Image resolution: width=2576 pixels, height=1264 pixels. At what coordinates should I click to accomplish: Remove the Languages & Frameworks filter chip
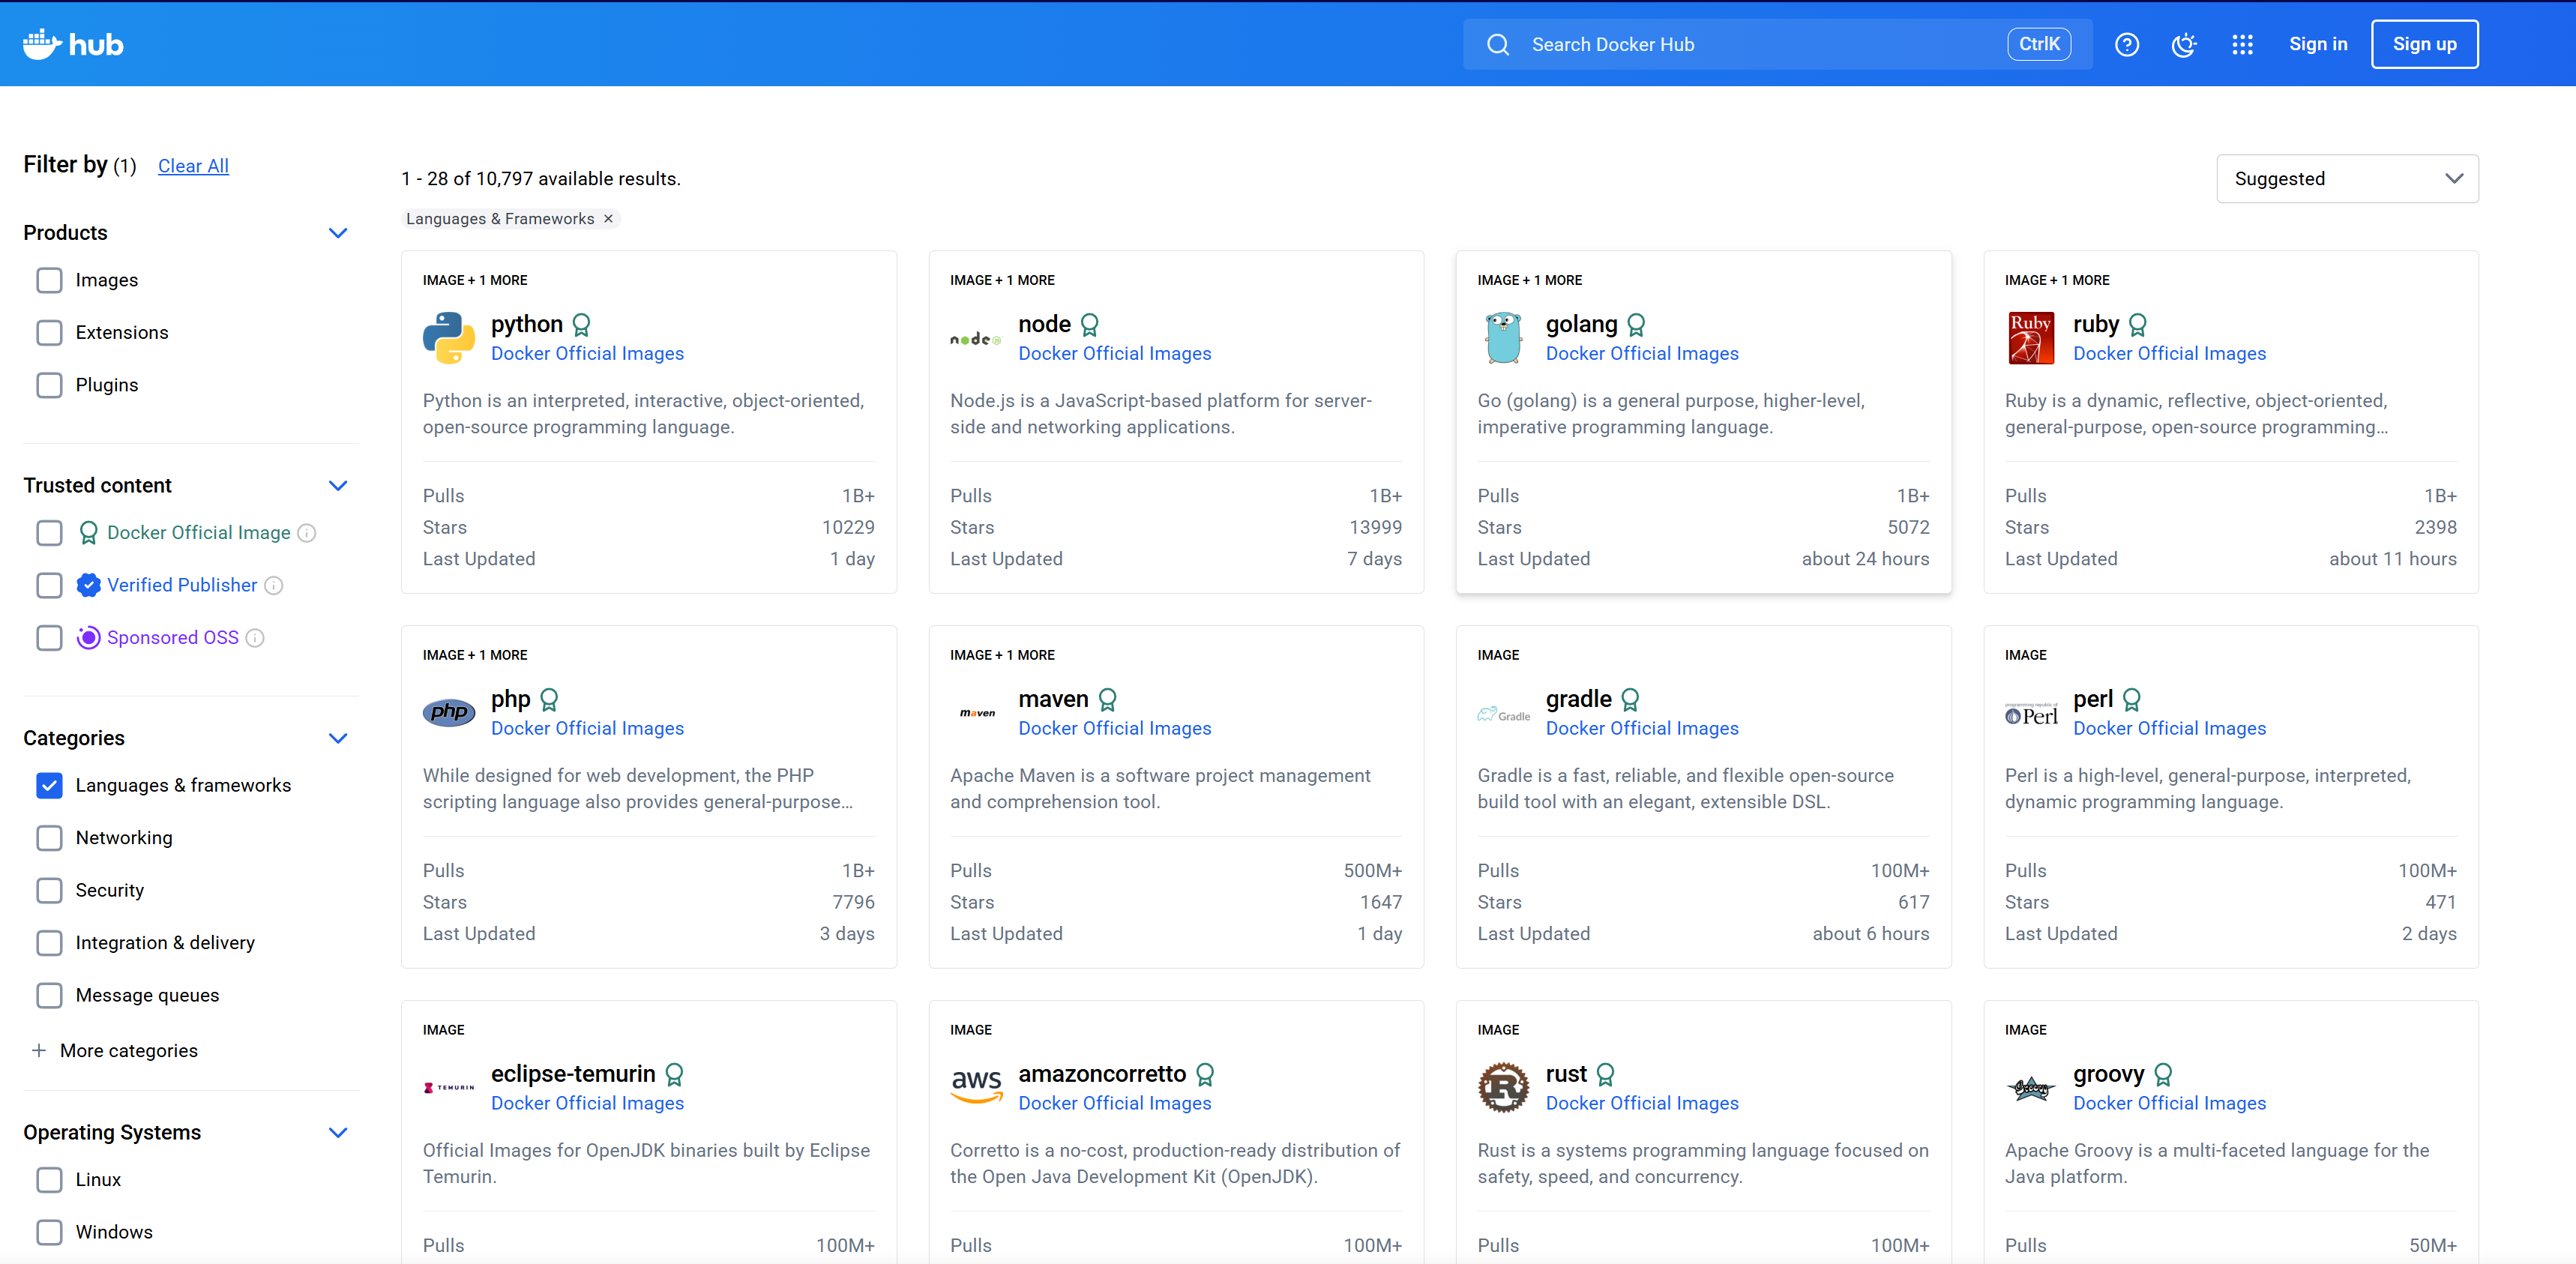click(608, 218)
